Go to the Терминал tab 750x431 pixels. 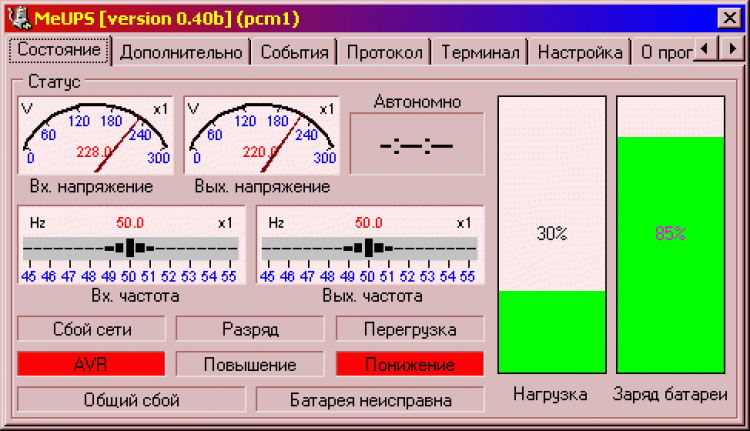pyautogui.click(x=480, y=52)
